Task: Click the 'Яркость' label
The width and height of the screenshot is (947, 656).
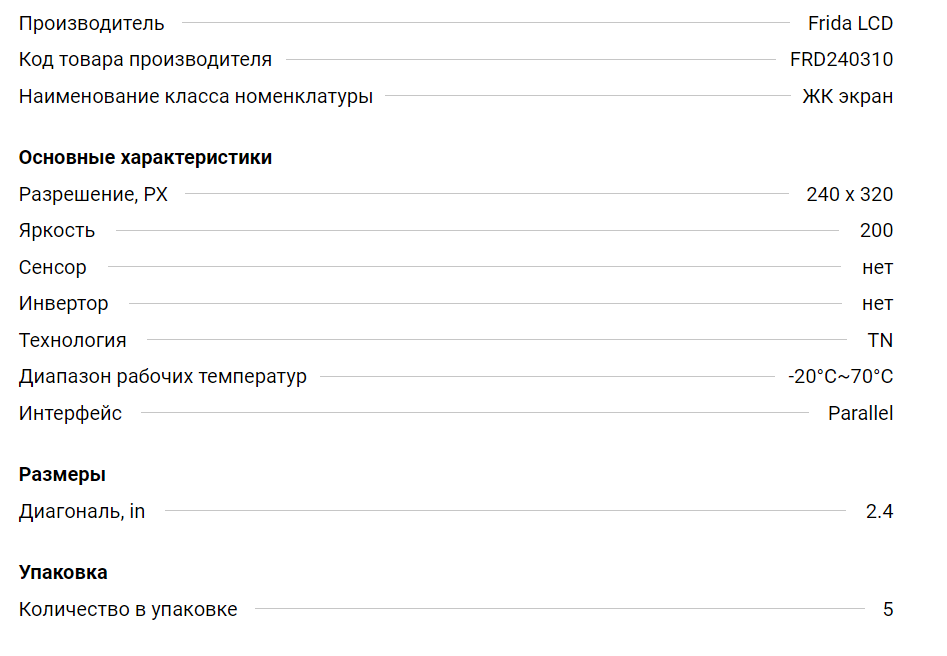Action: click(x=57, y=230)
